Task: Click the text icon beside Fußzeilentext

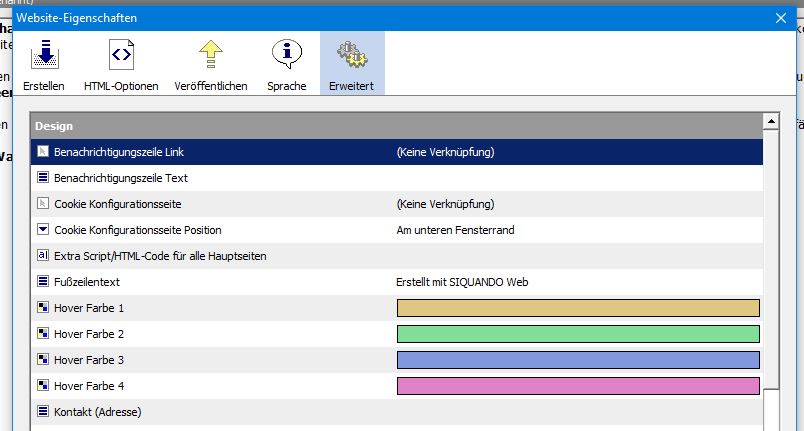Action: pyautogui.click(x=43, y=282)
